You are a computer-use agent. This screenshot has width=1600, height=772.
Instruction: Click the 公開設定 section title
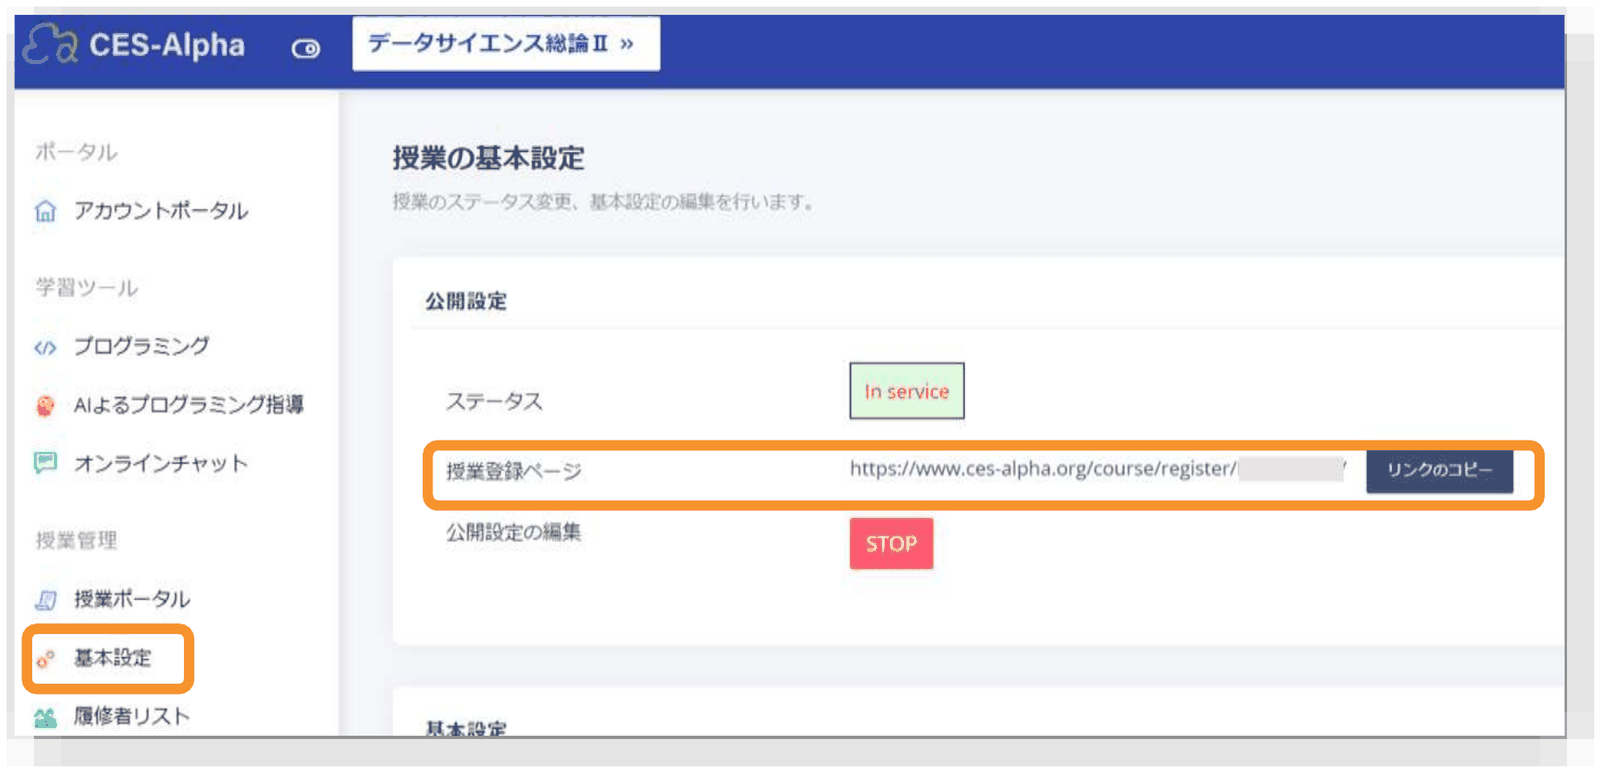[x=466, y=301]
